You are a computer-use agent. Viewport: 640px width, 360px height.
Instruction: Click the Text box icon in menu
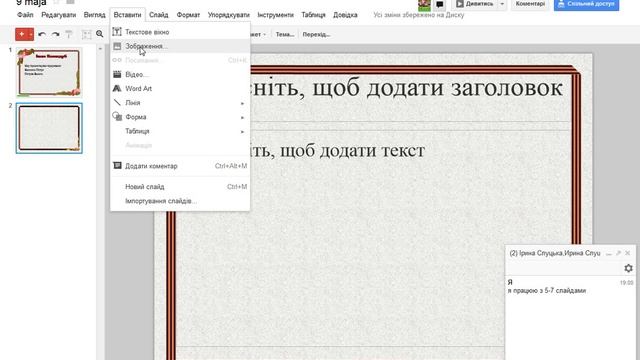[117, 31]
